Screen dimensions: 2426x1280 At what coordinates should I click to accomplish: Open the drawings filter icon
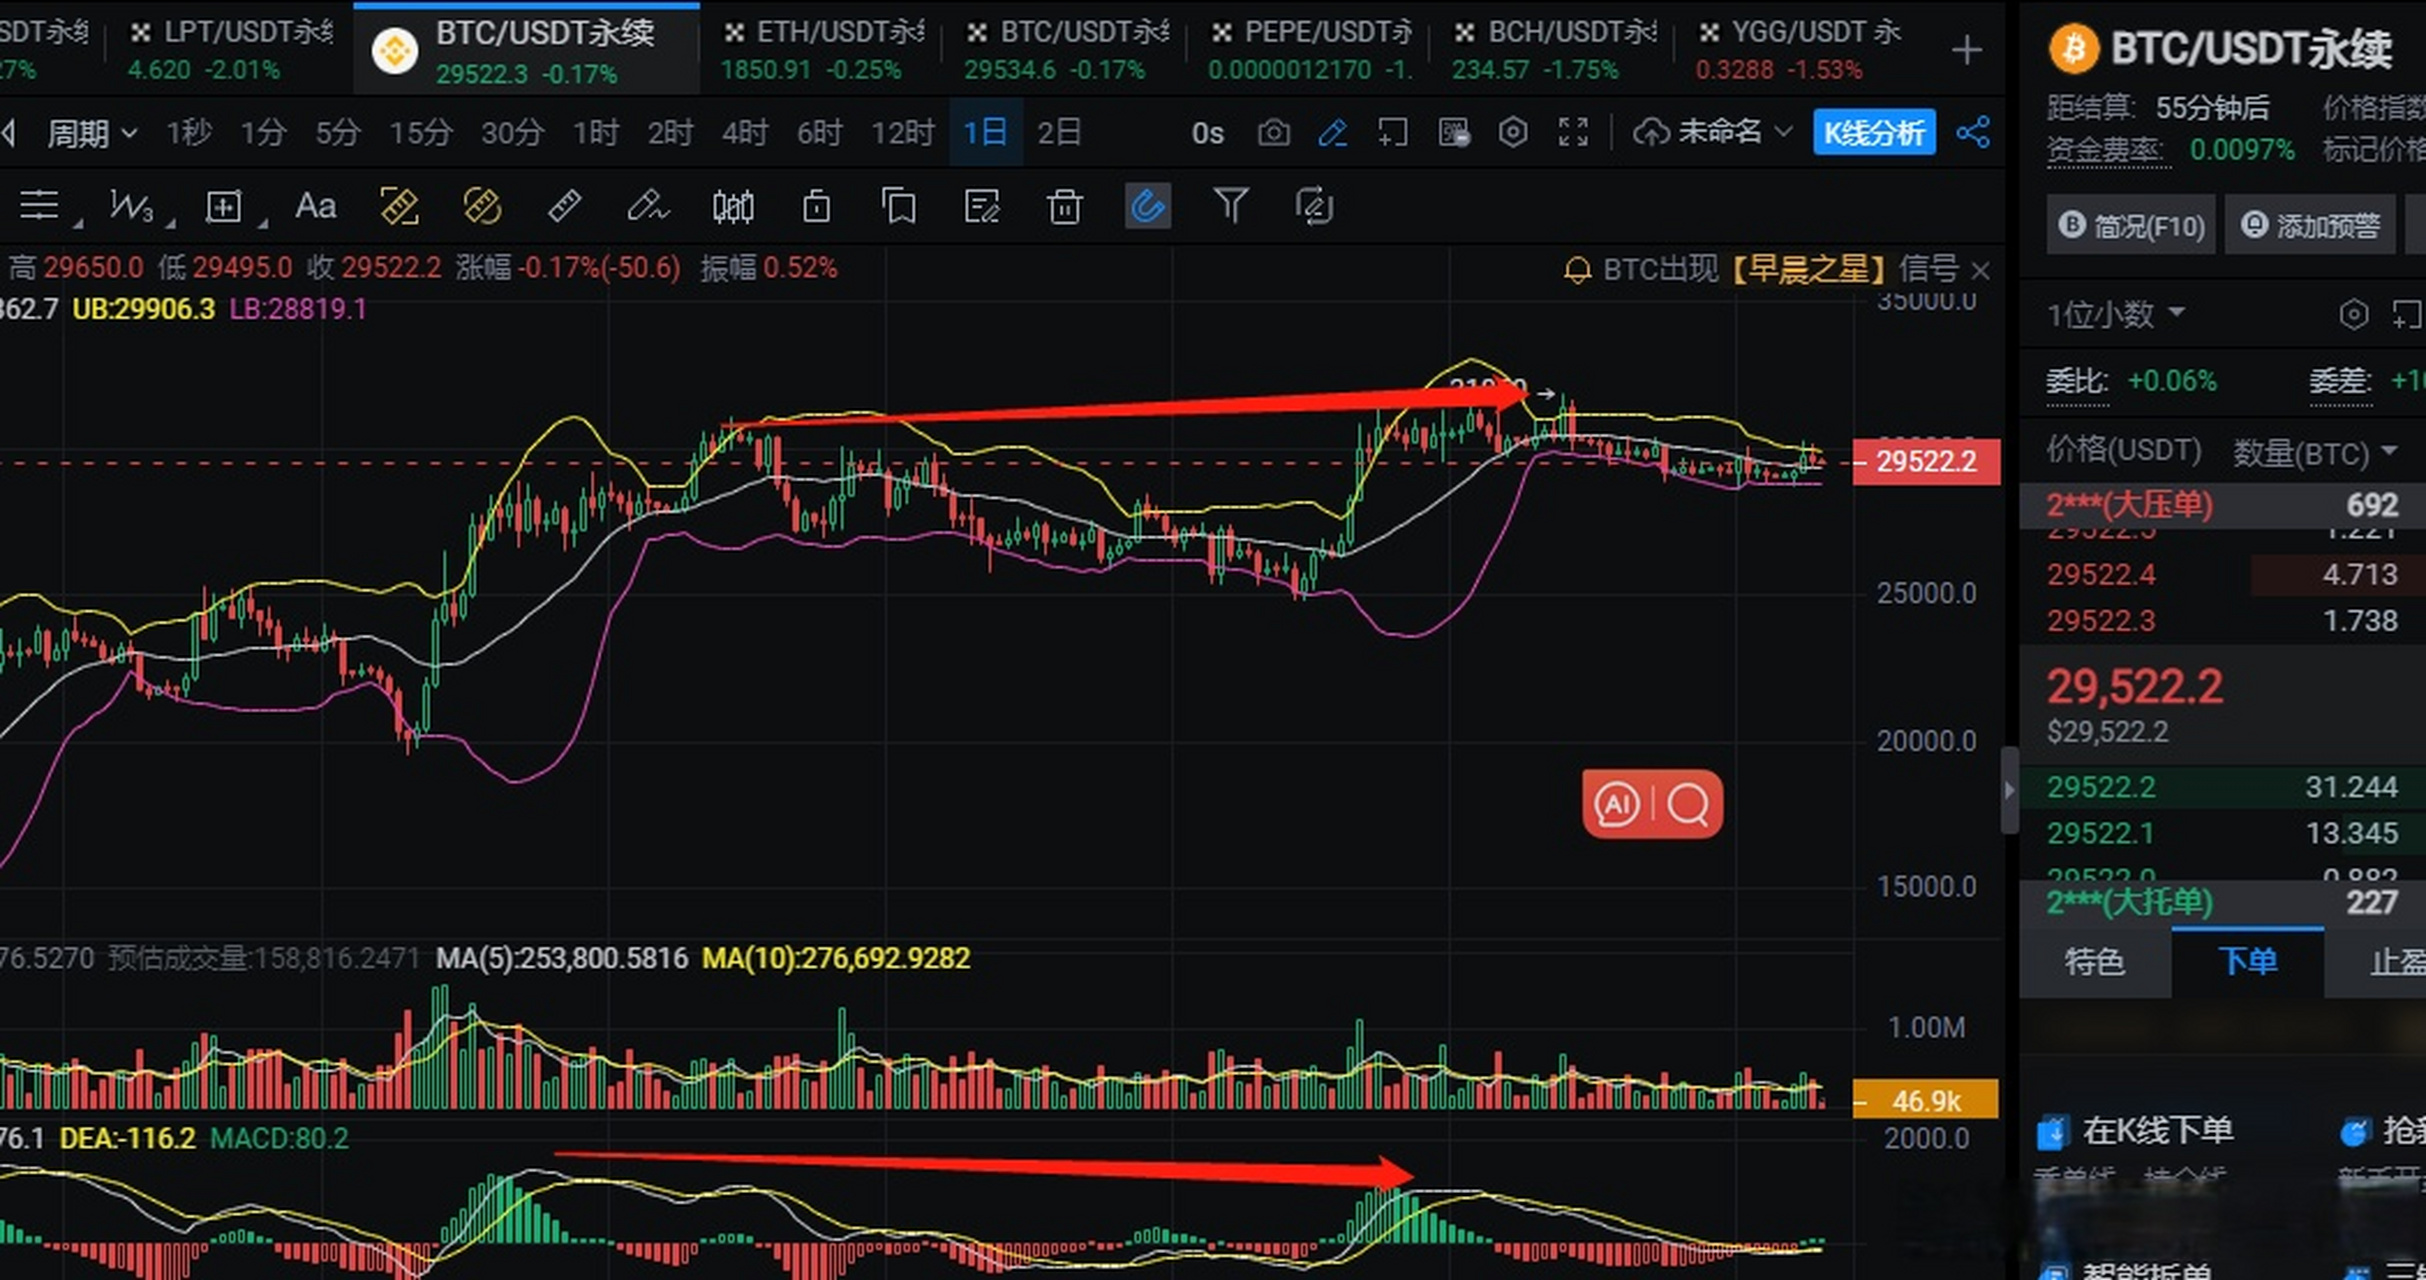[x=1231, y=207]
